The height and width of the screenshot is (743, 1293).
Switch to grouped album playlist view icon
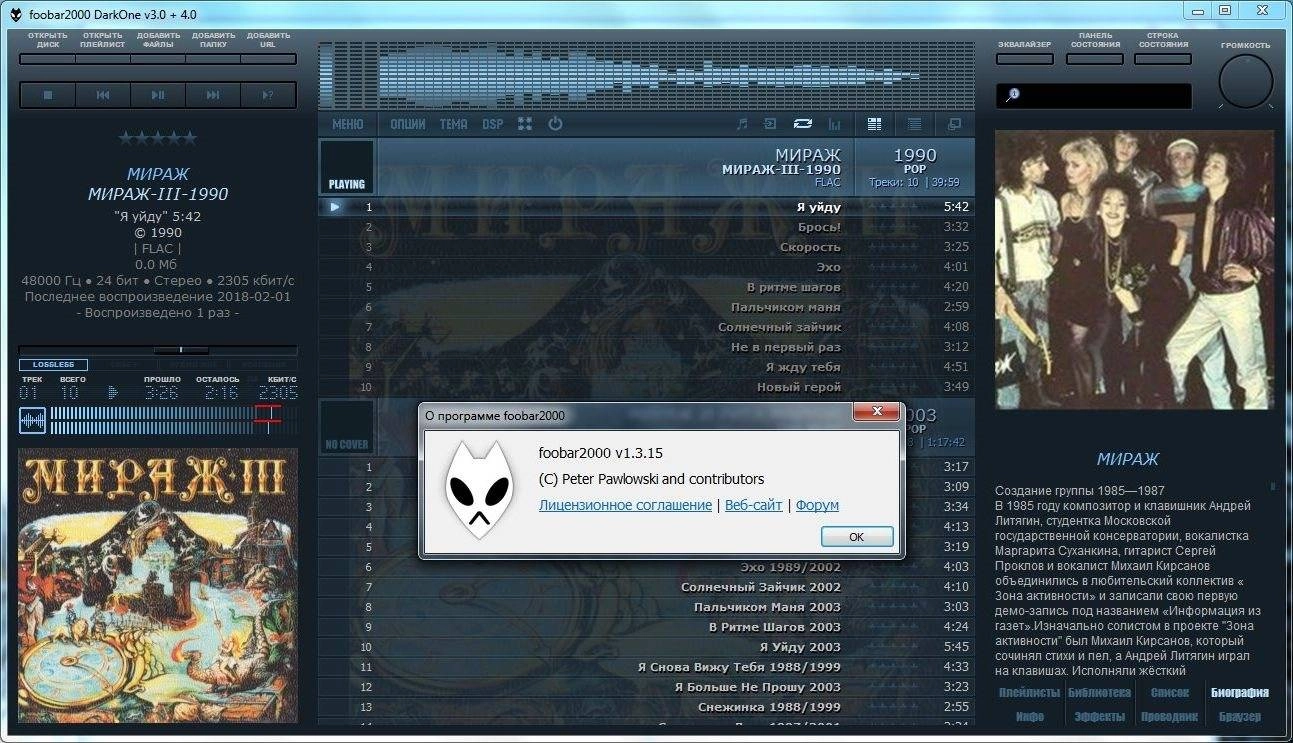[875, 124]
